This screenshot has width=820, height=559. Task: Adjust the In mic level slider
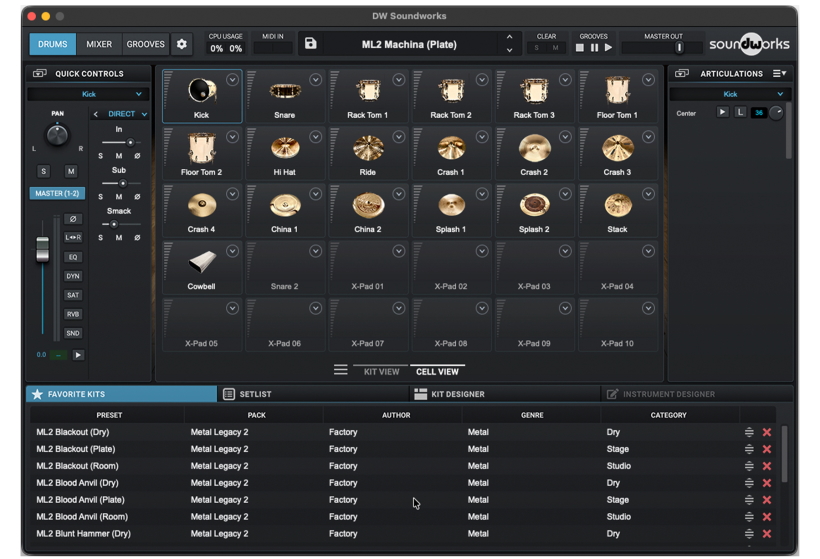(x=130, y=142)
